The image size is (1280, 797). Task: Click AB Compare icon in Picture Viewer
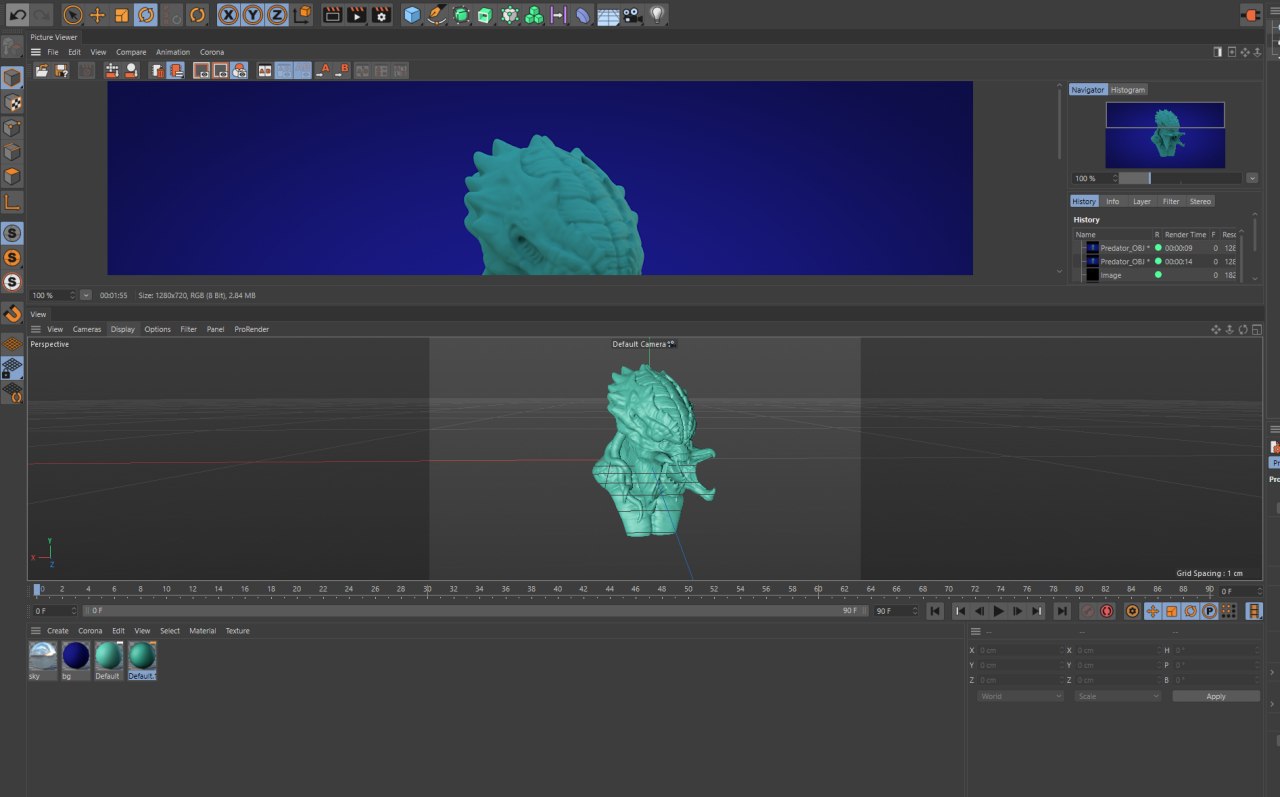[265, 70]
